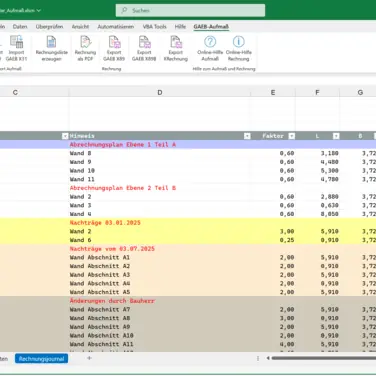The height and width of the screenshot is (376, 376).
Task: Select column D header
Action: 160,92
